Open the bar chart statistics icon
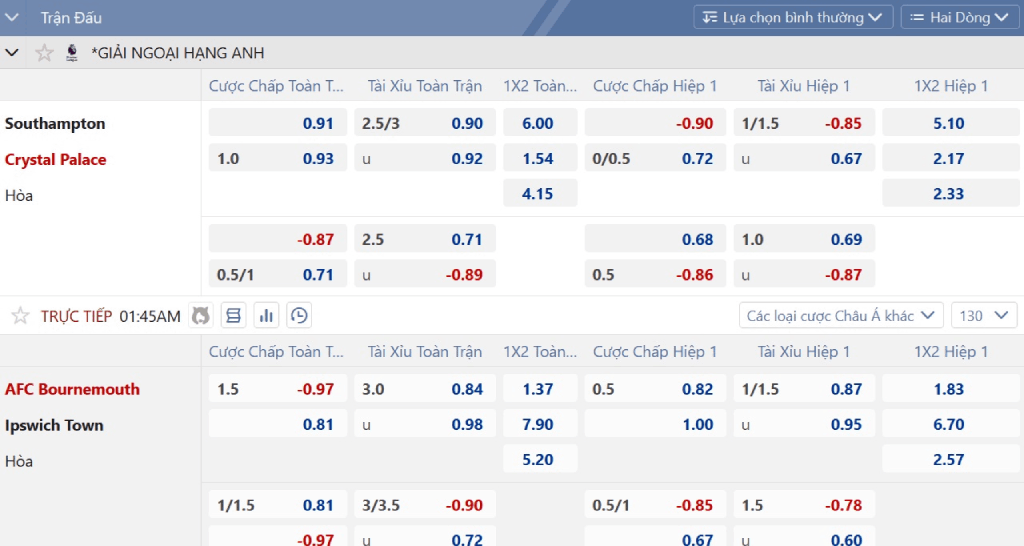 coord(266,316)
